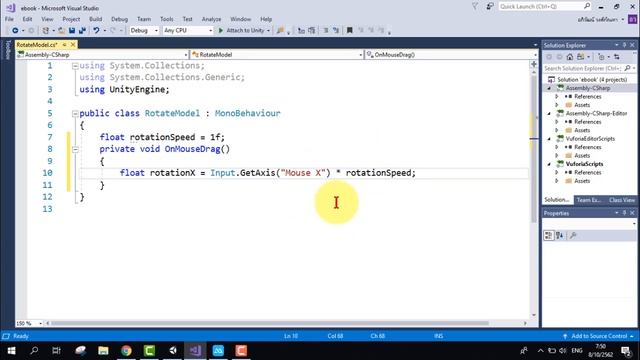
Task: Click the ENG language indicator in tray
Action: [x=577, y=351]
